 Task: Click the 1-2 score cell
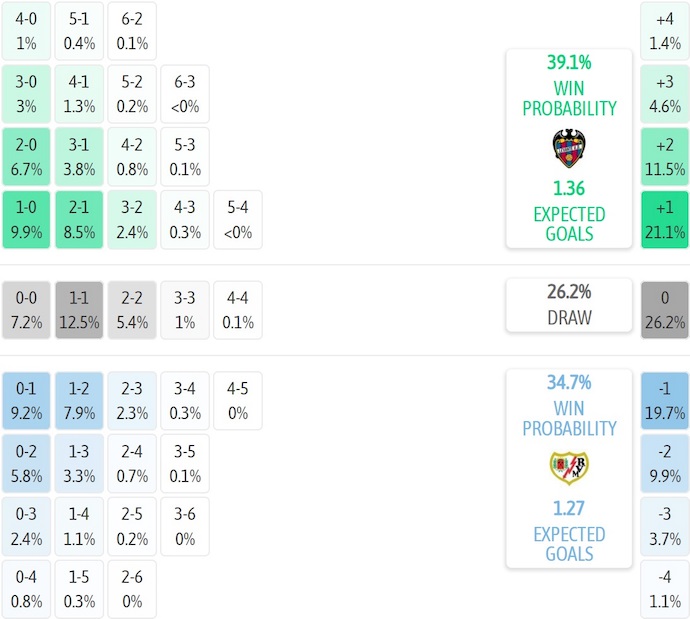point(79,400)
